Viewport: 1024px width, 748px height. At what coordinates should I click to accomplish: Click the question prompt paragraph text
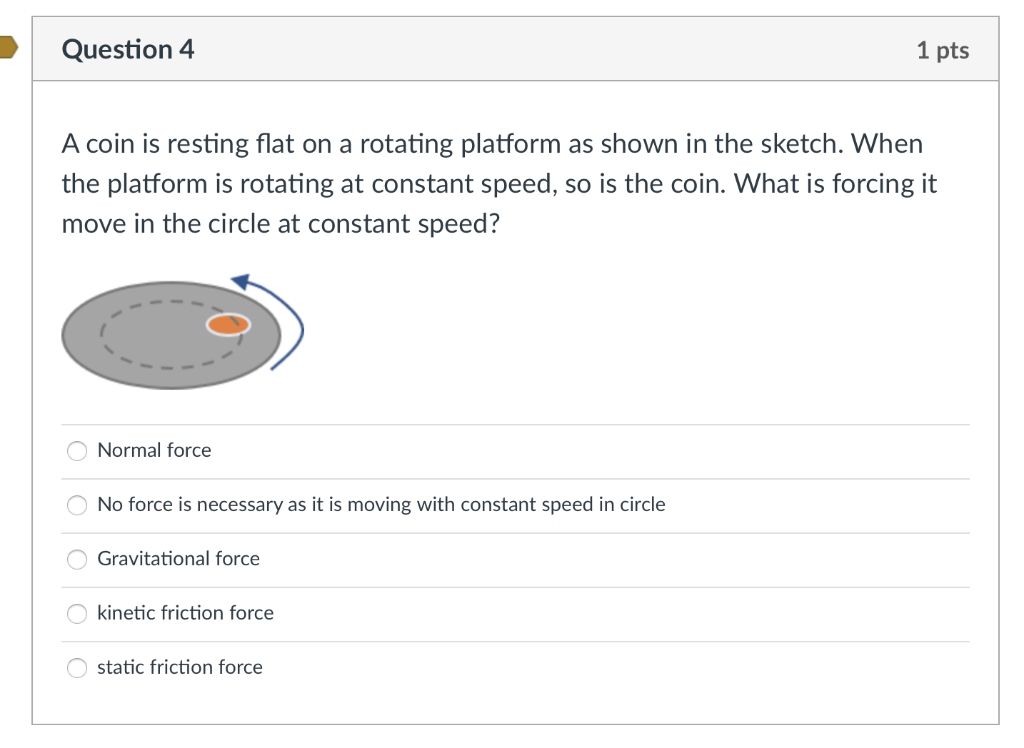(500, 184)
